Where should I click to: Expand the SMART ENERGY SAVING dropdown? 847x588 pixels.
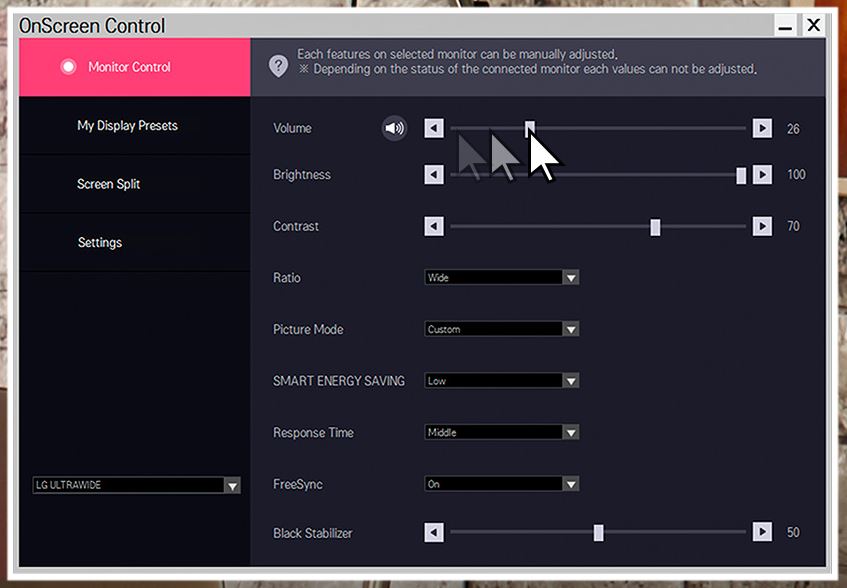point(502,381)
